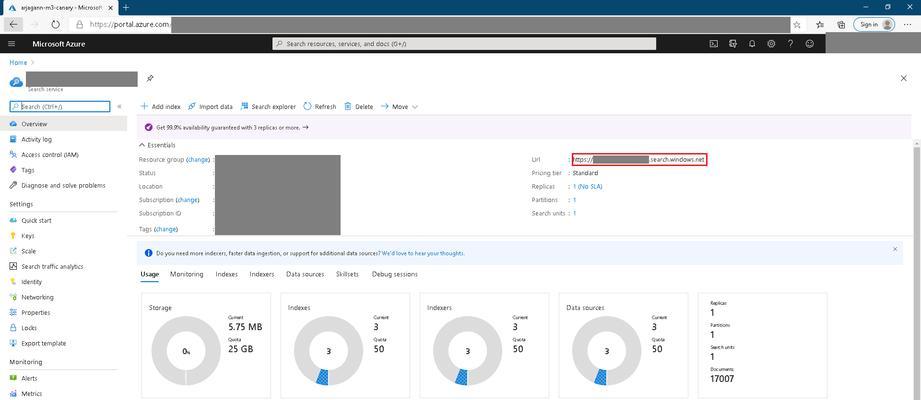
Task: Switch to the Skillsets tab
Action: pyautogui.click(x=348, y=274)
